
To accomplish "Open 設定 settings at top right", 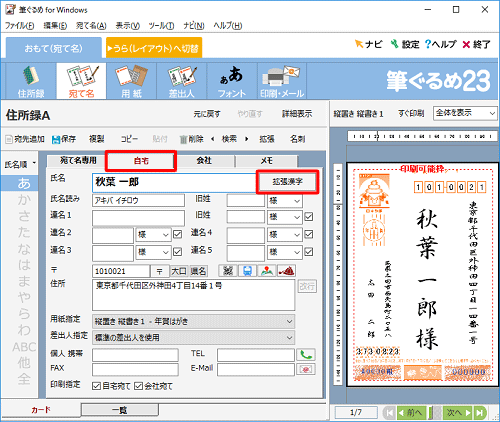I will [x=405, y=44].
